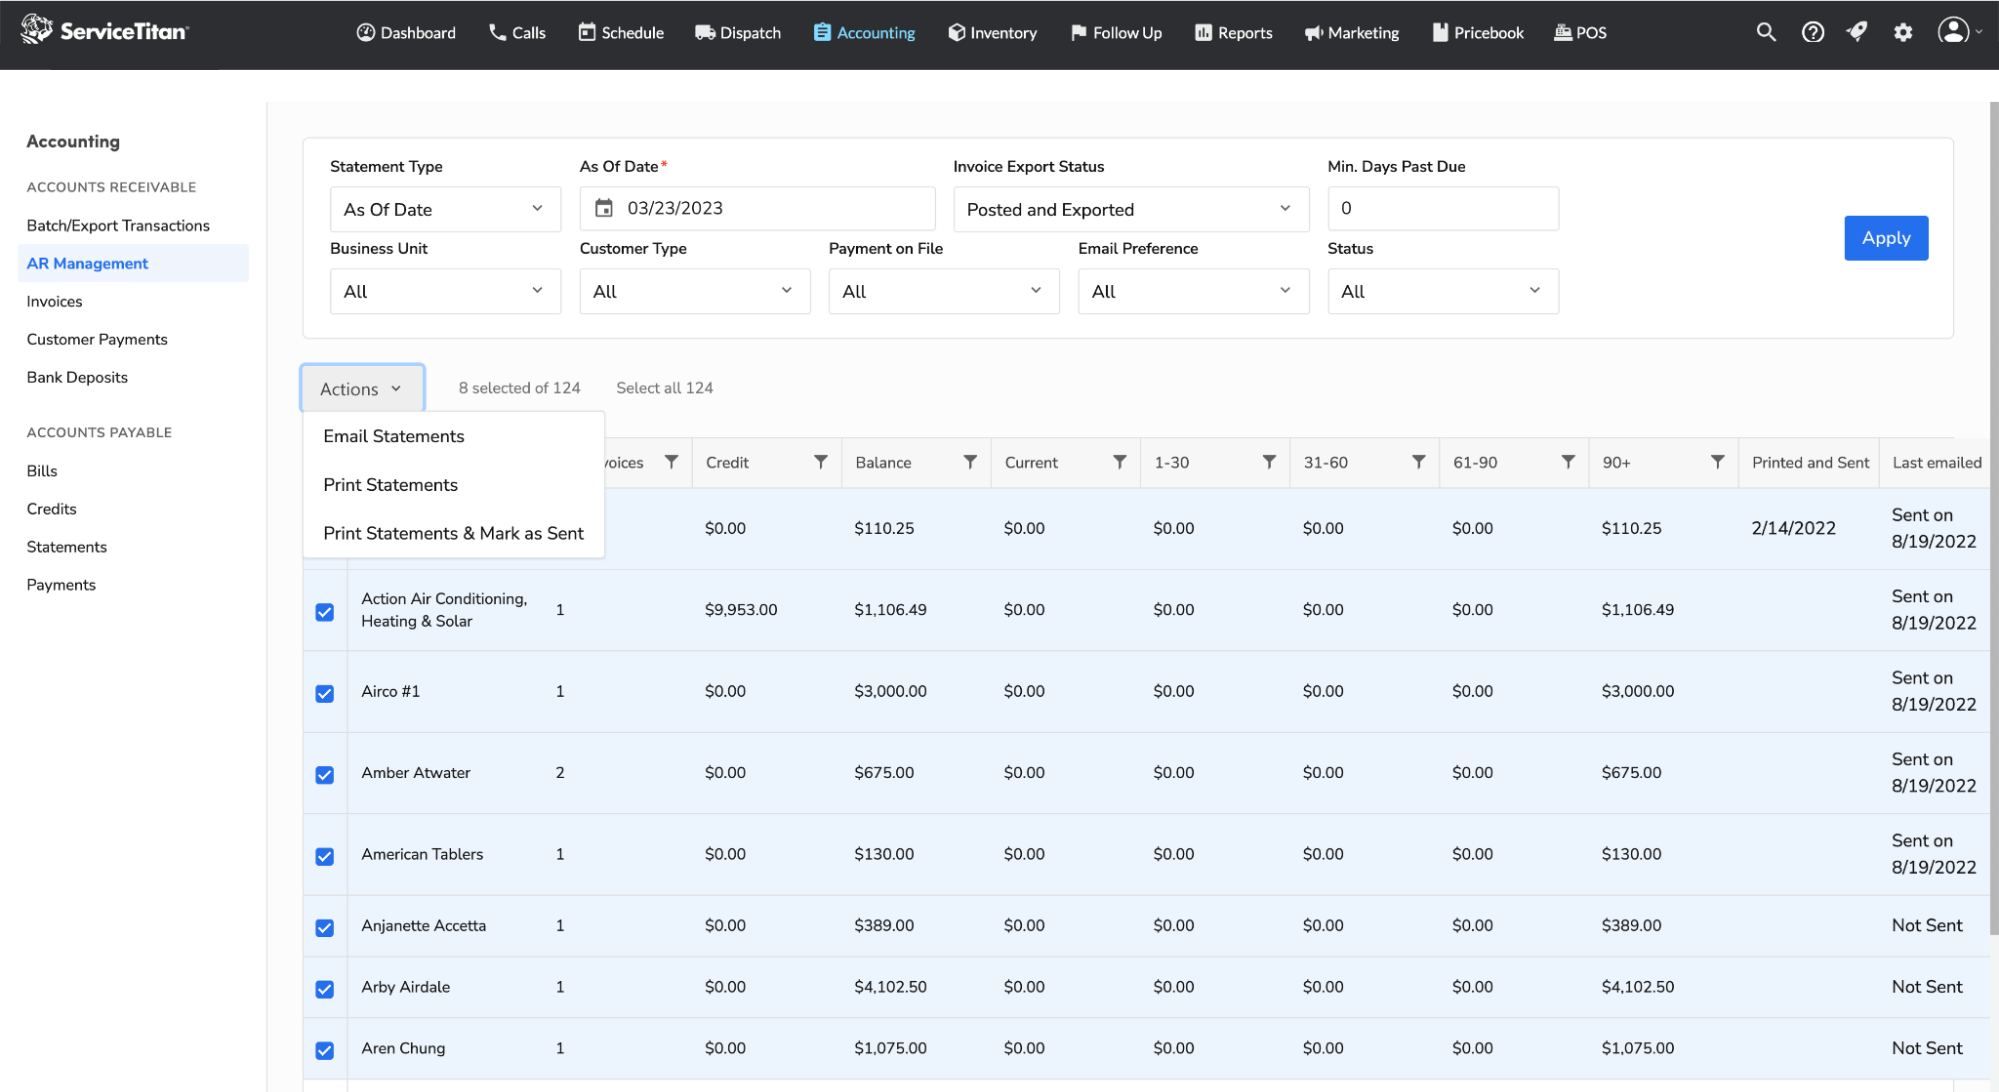Open Follow Up via the flag icon
The height and width of the screenshot is (1092, 1999).
click(1078, 31)
